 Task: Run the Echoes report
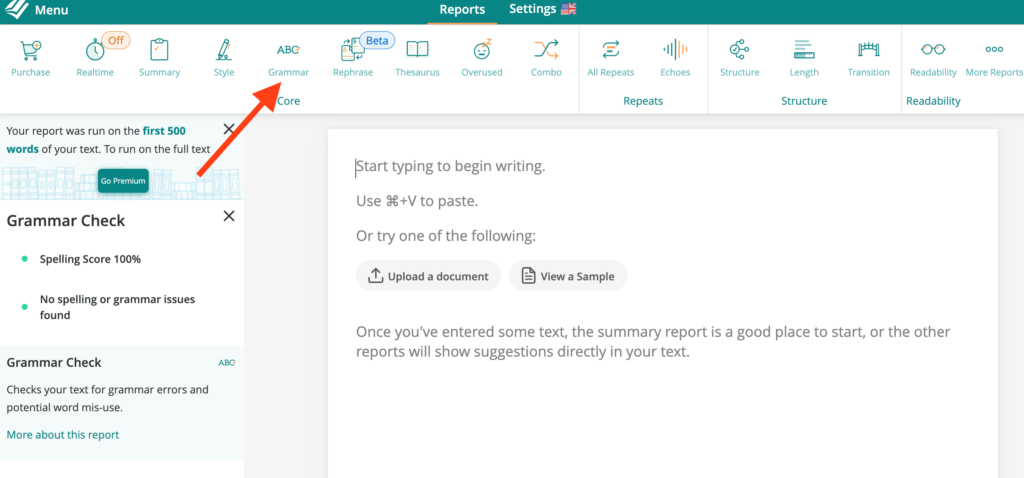click(x=675, y=58)
